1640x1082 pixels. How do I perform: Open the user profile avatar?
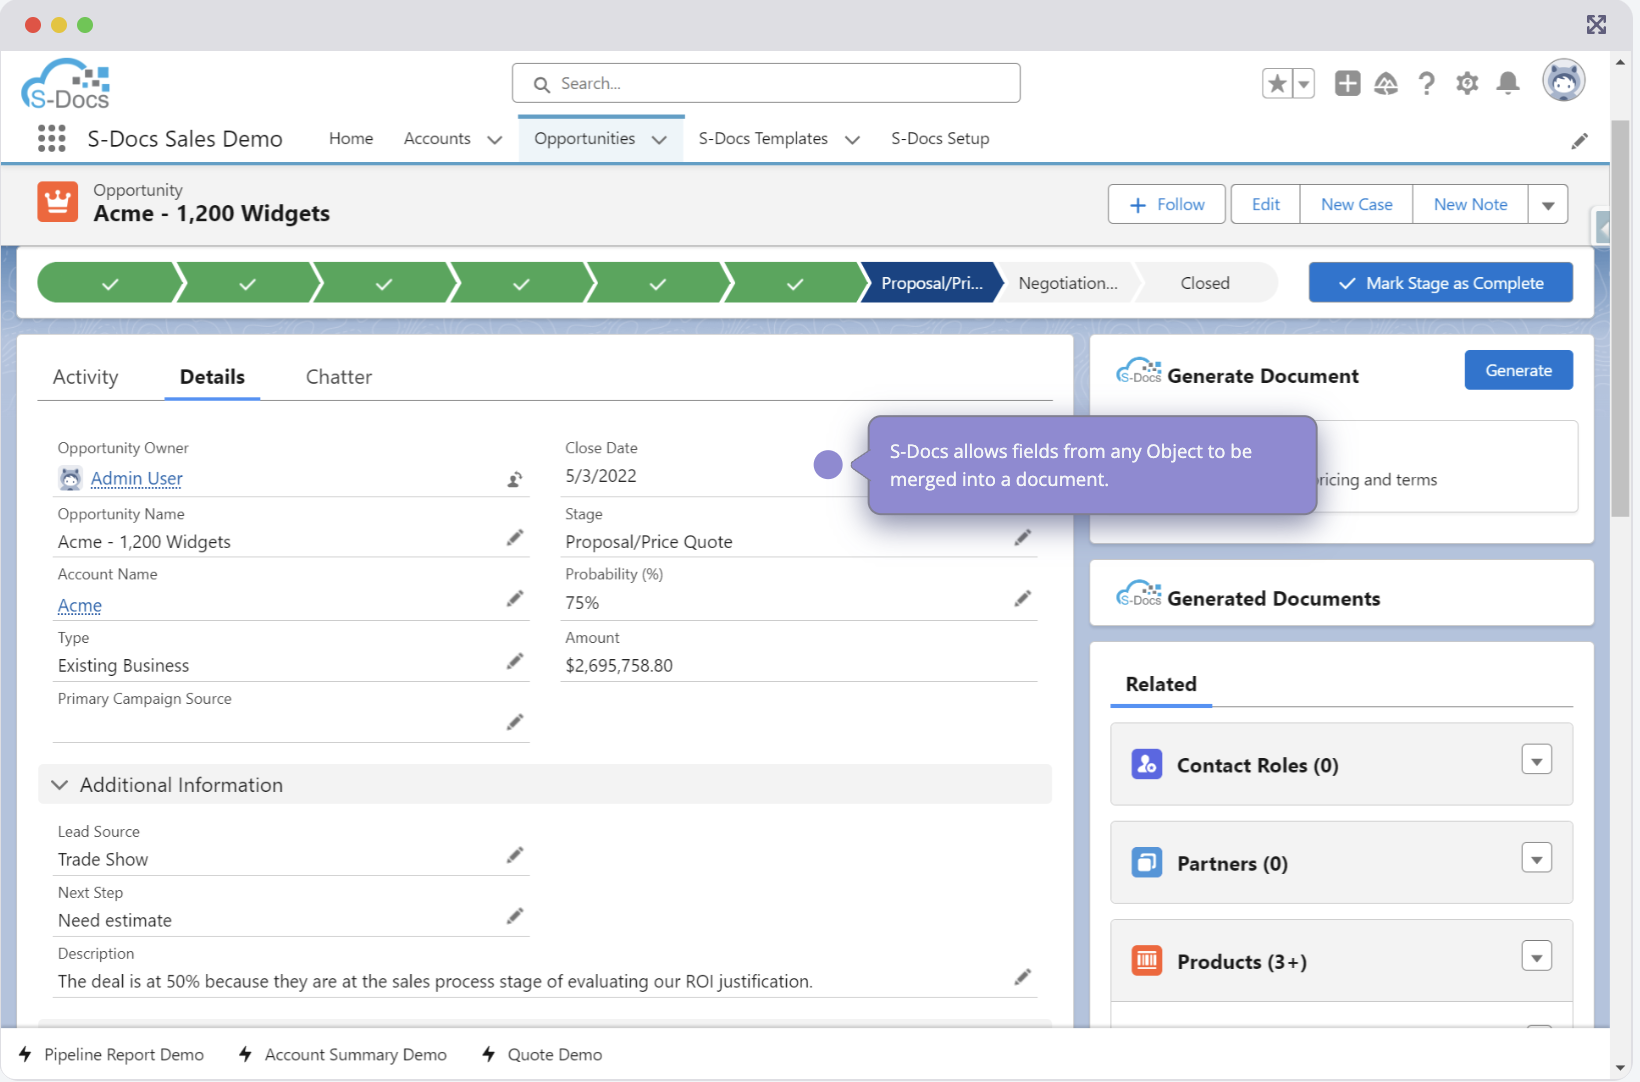point(1564,81)
